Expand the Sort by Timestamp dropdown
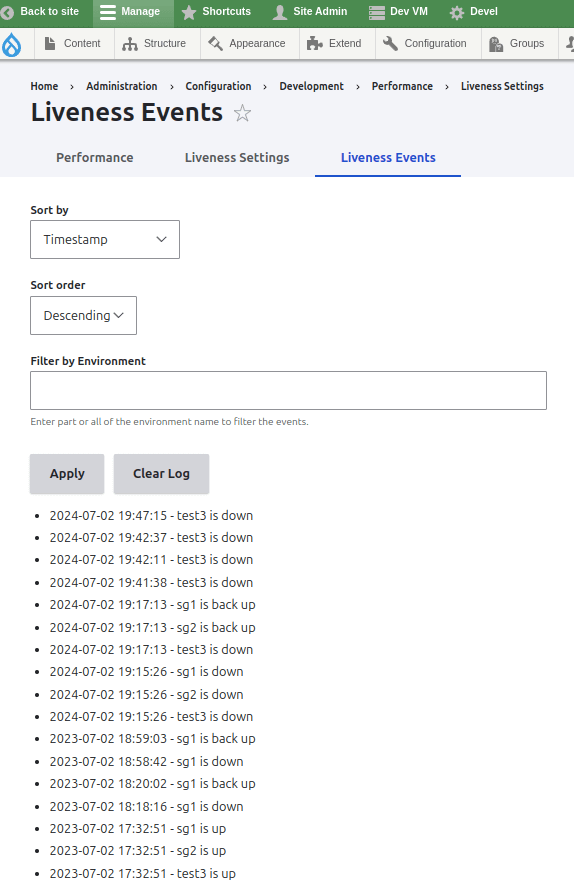 coord(105,240)
